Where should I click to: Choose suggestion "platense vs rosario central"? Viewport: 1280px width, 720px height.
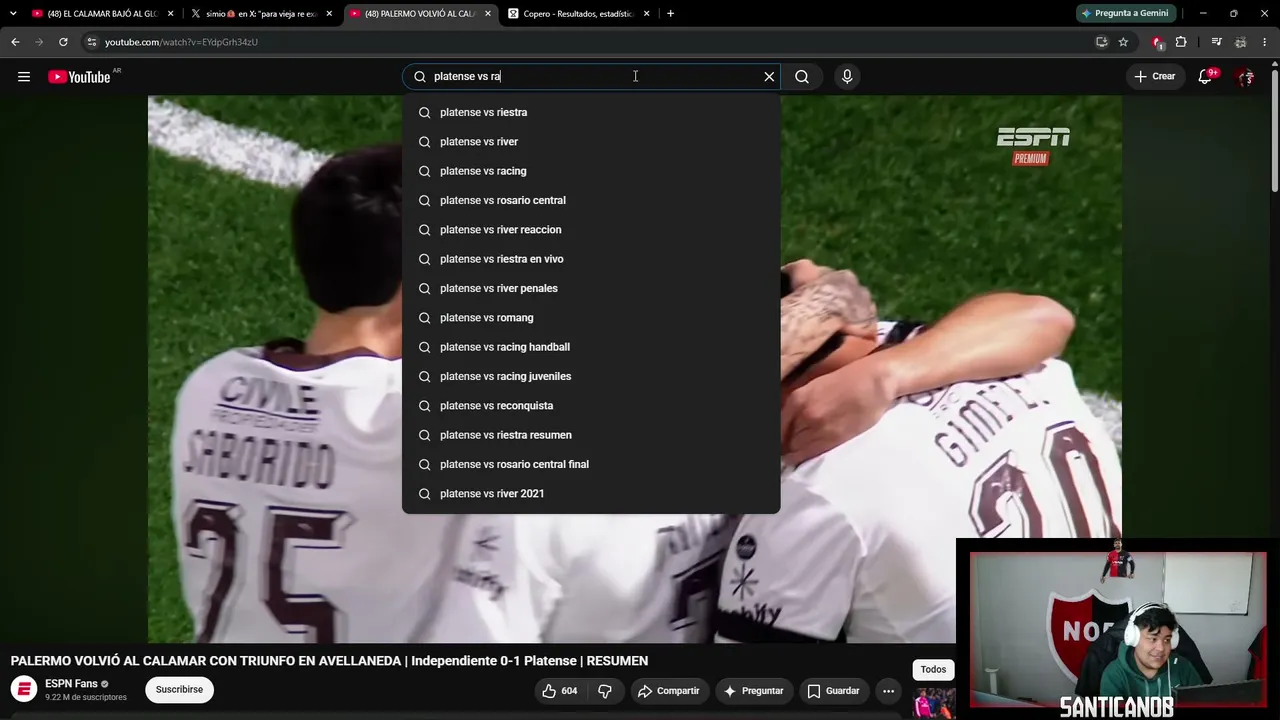click(591, 200)
